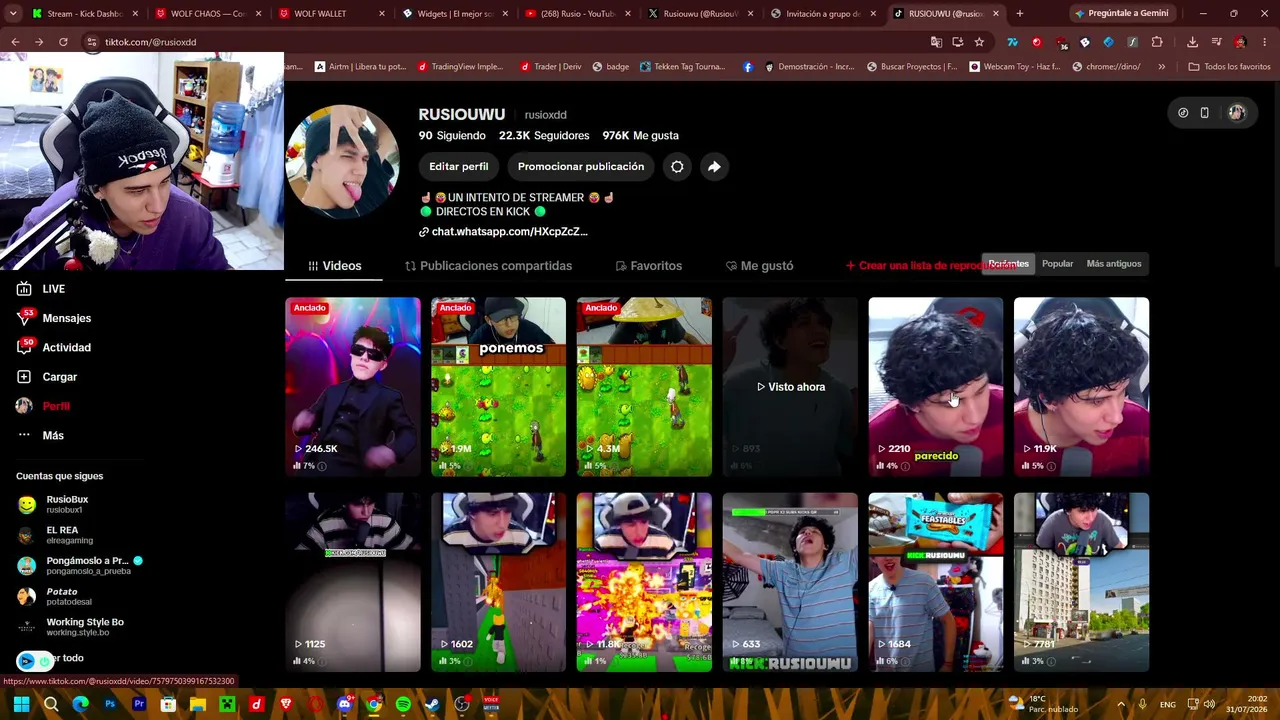
Task: Switch to the Rusio YouTube tab
Action: click(x=579, y=14)
